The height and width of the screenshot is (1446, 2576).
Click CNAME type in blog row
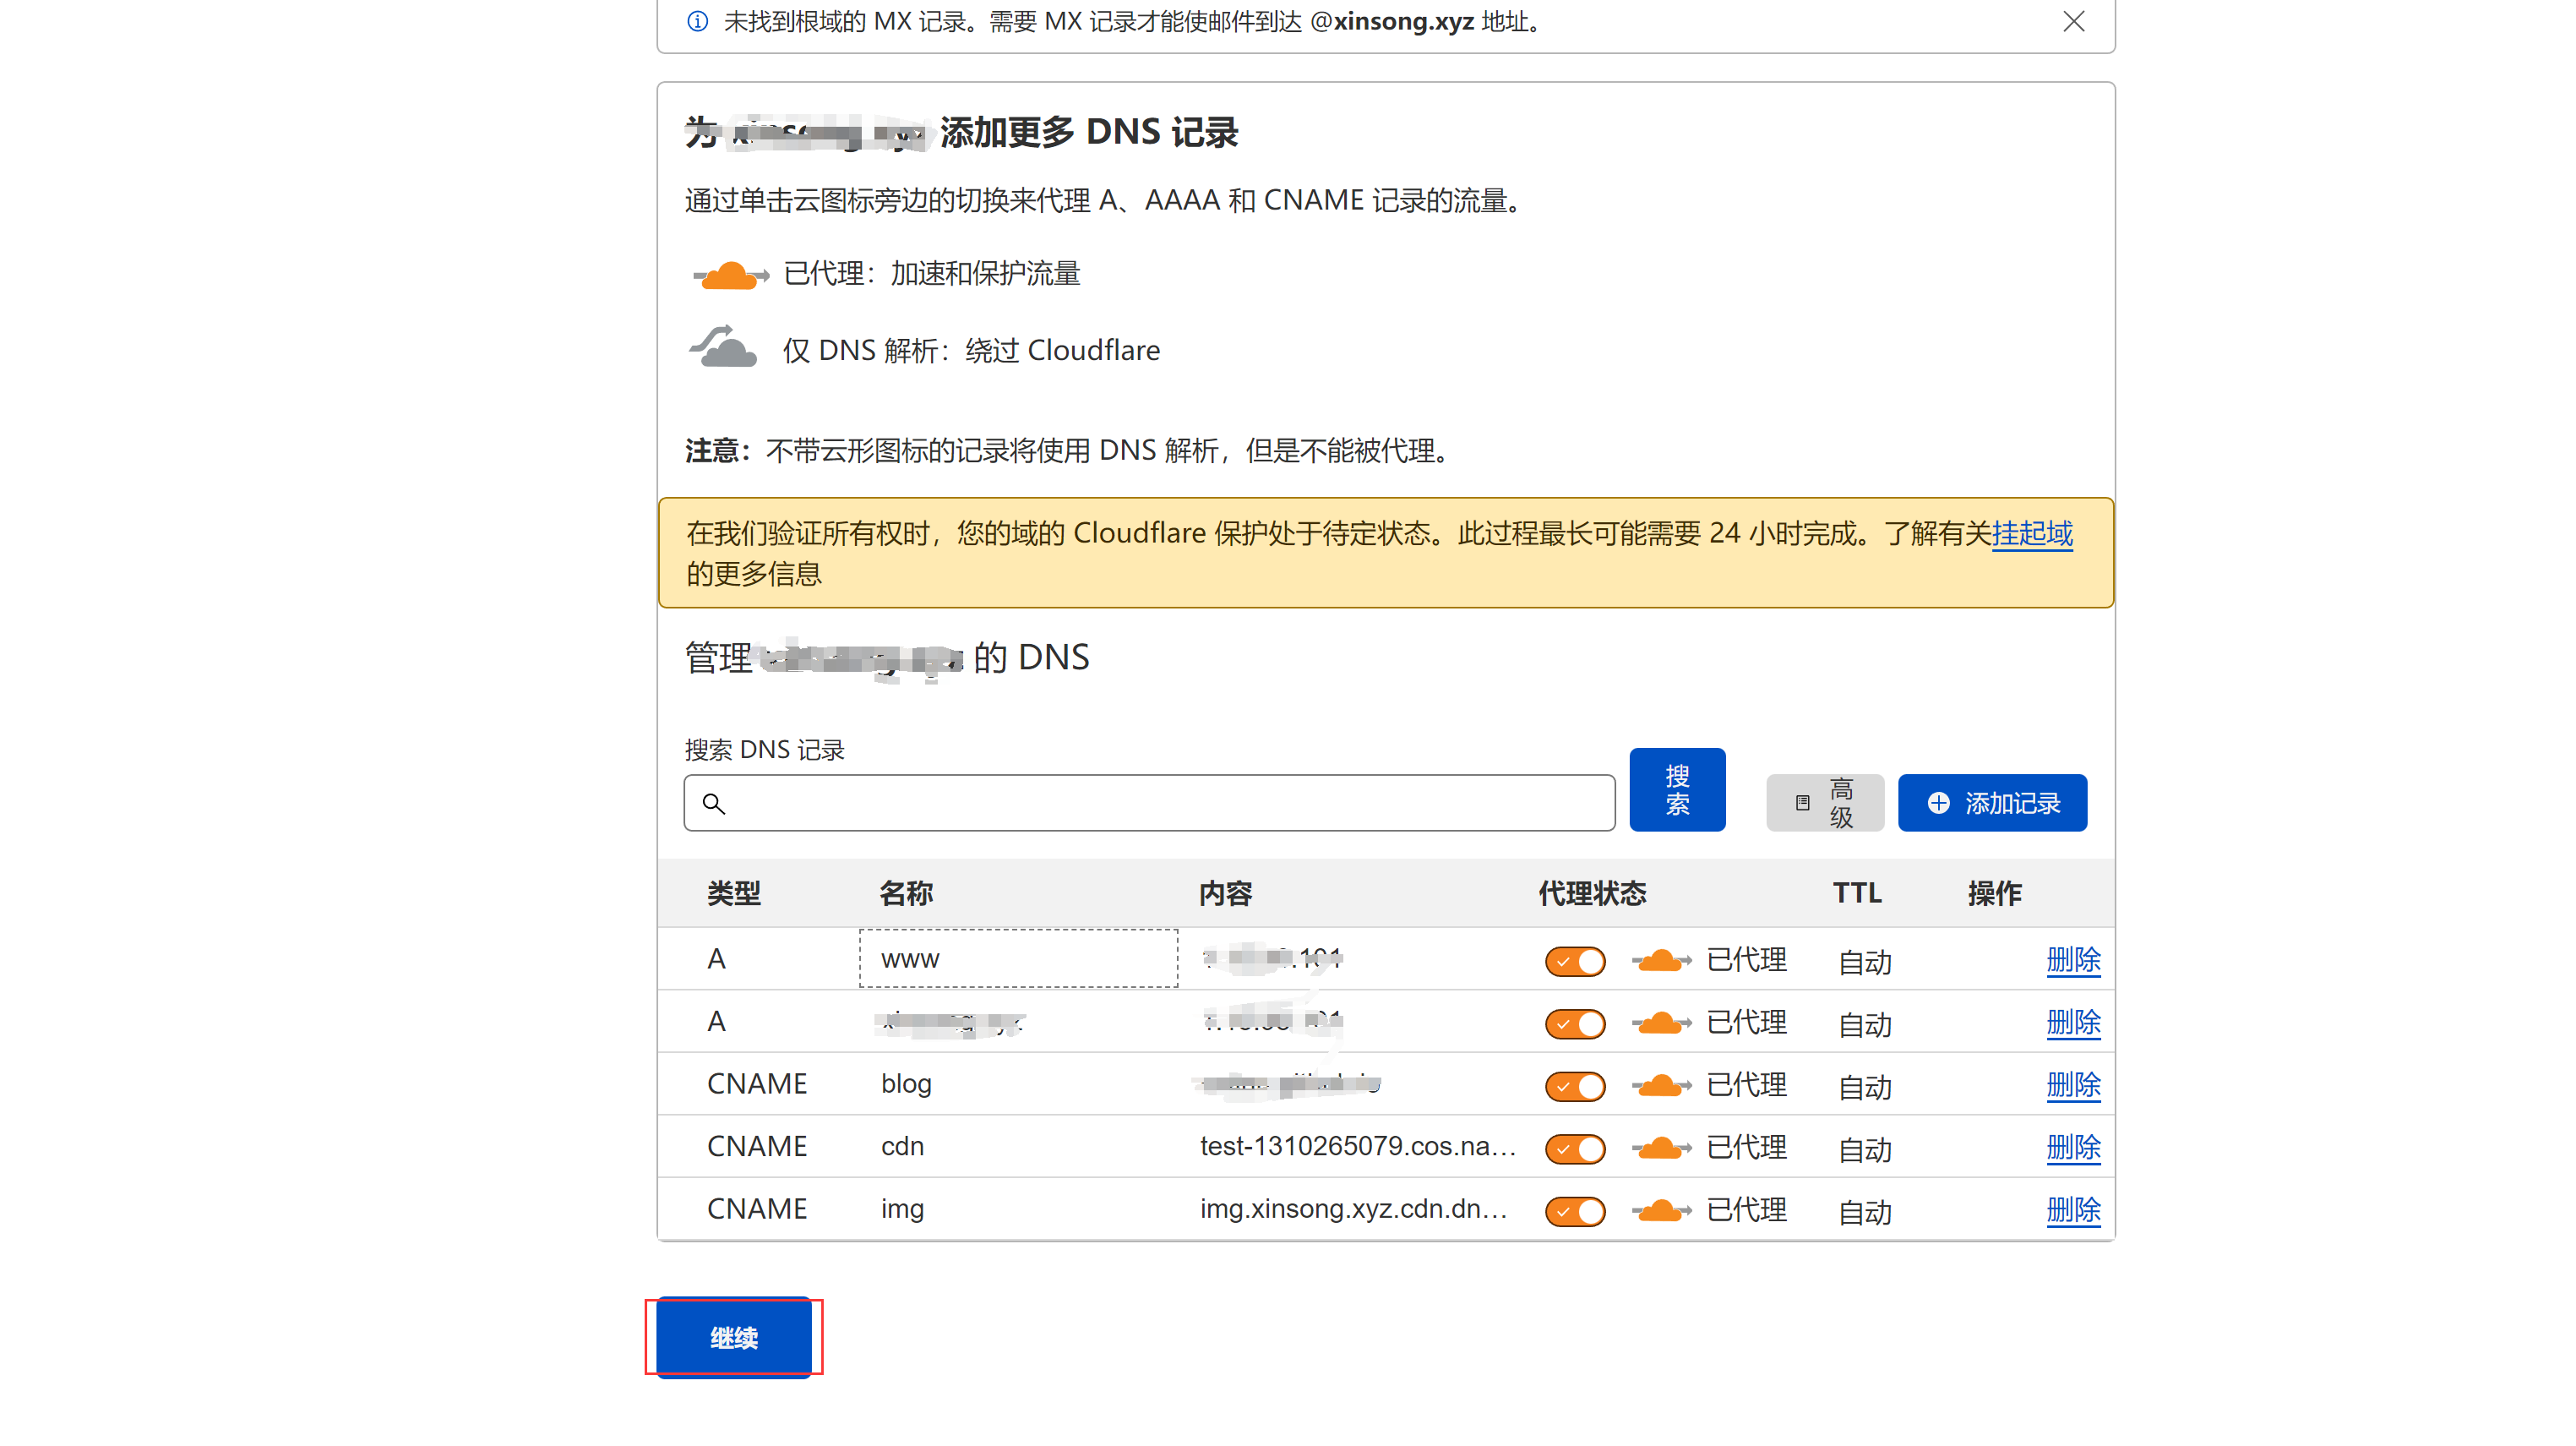tap(757, 1083)
